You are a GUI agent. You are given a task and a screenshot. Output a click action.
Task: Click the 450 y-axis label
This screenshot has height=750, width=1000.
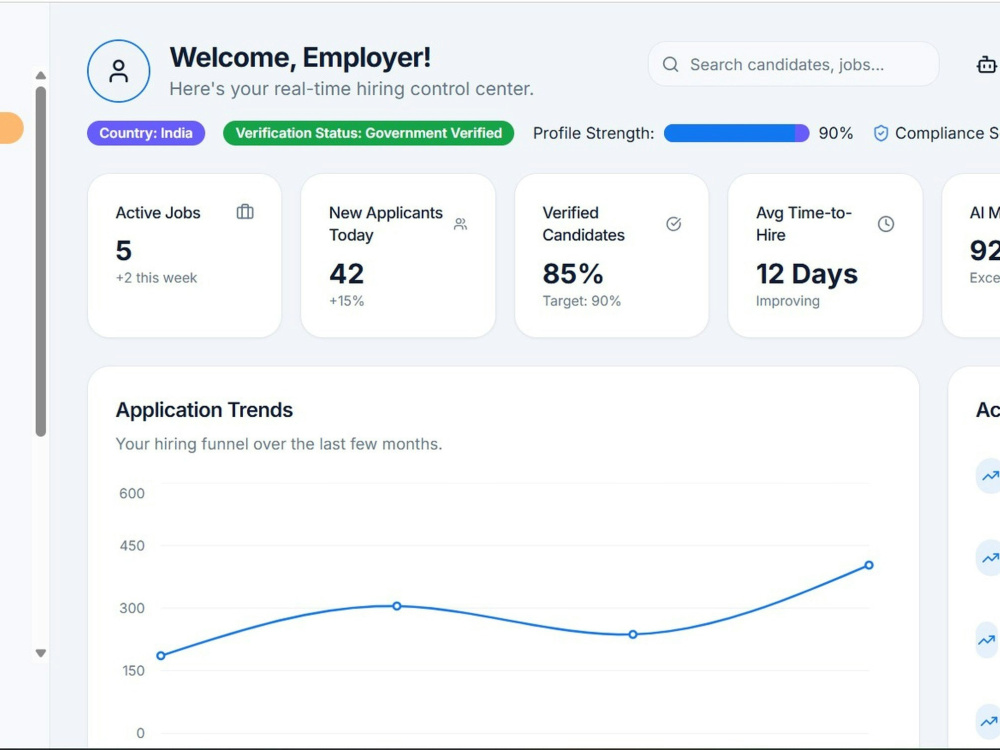pos(132,546)
